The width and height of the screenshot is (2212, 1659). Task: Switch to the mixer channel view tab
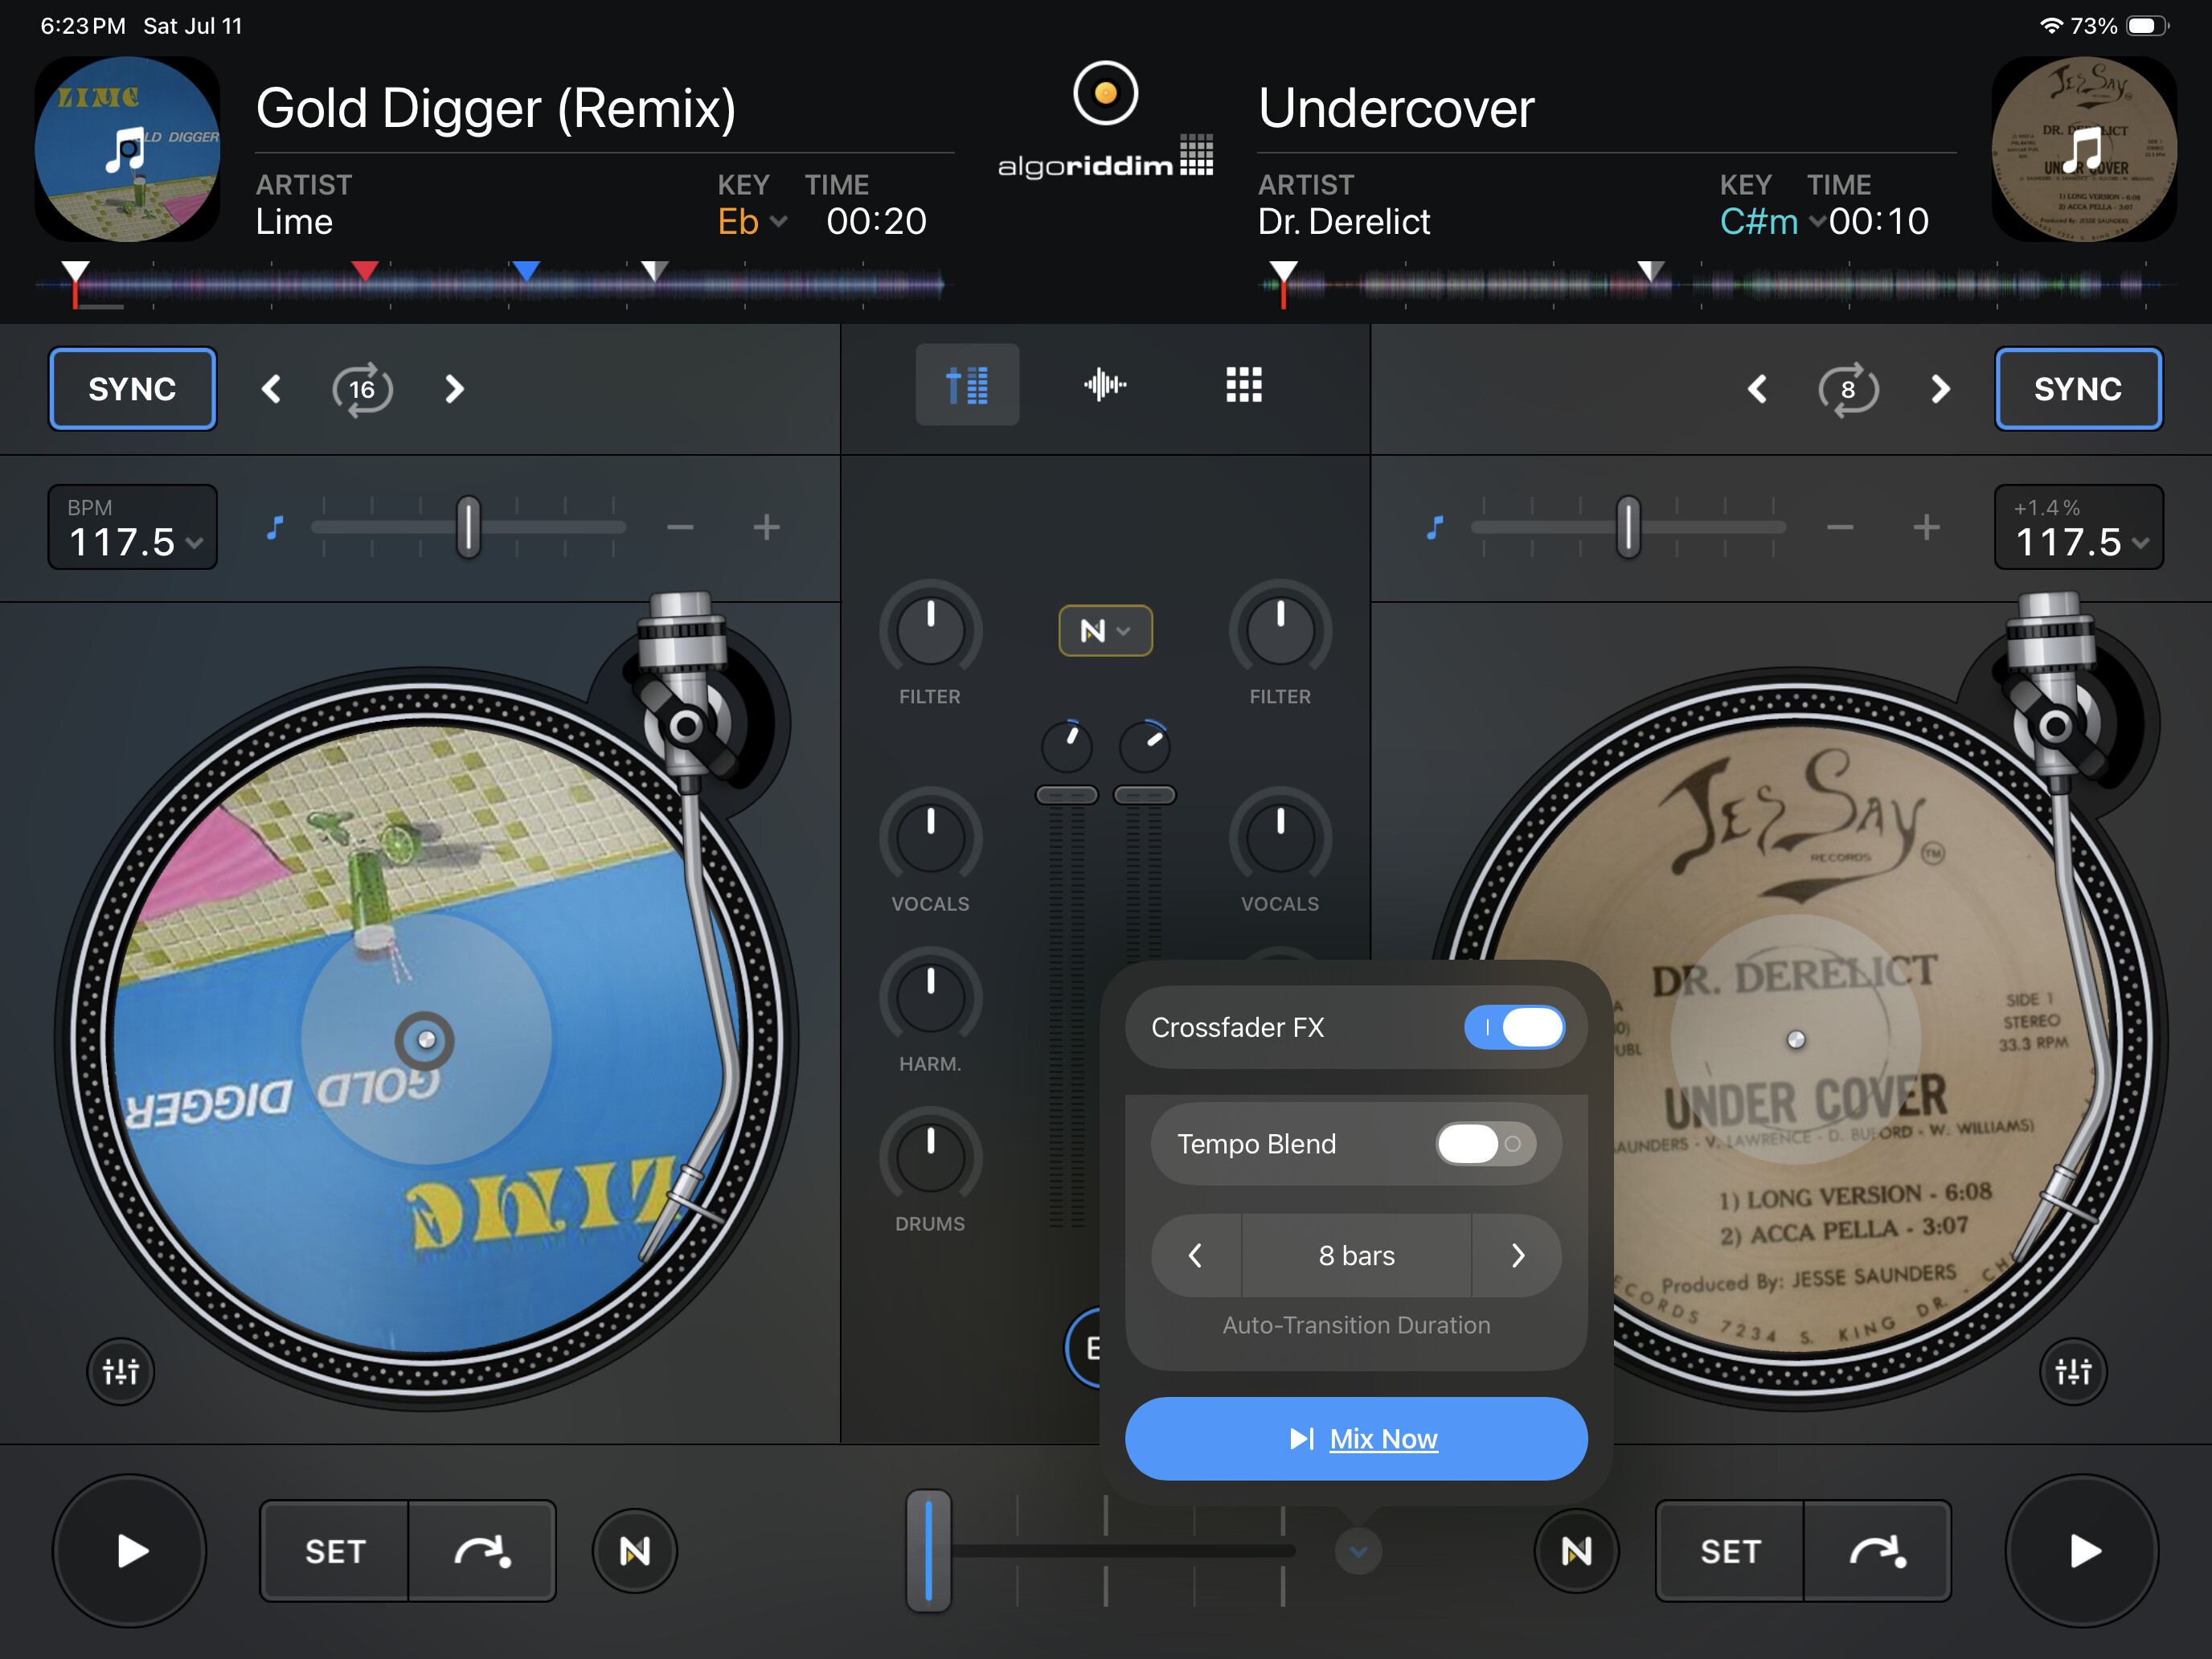[967, 384]
